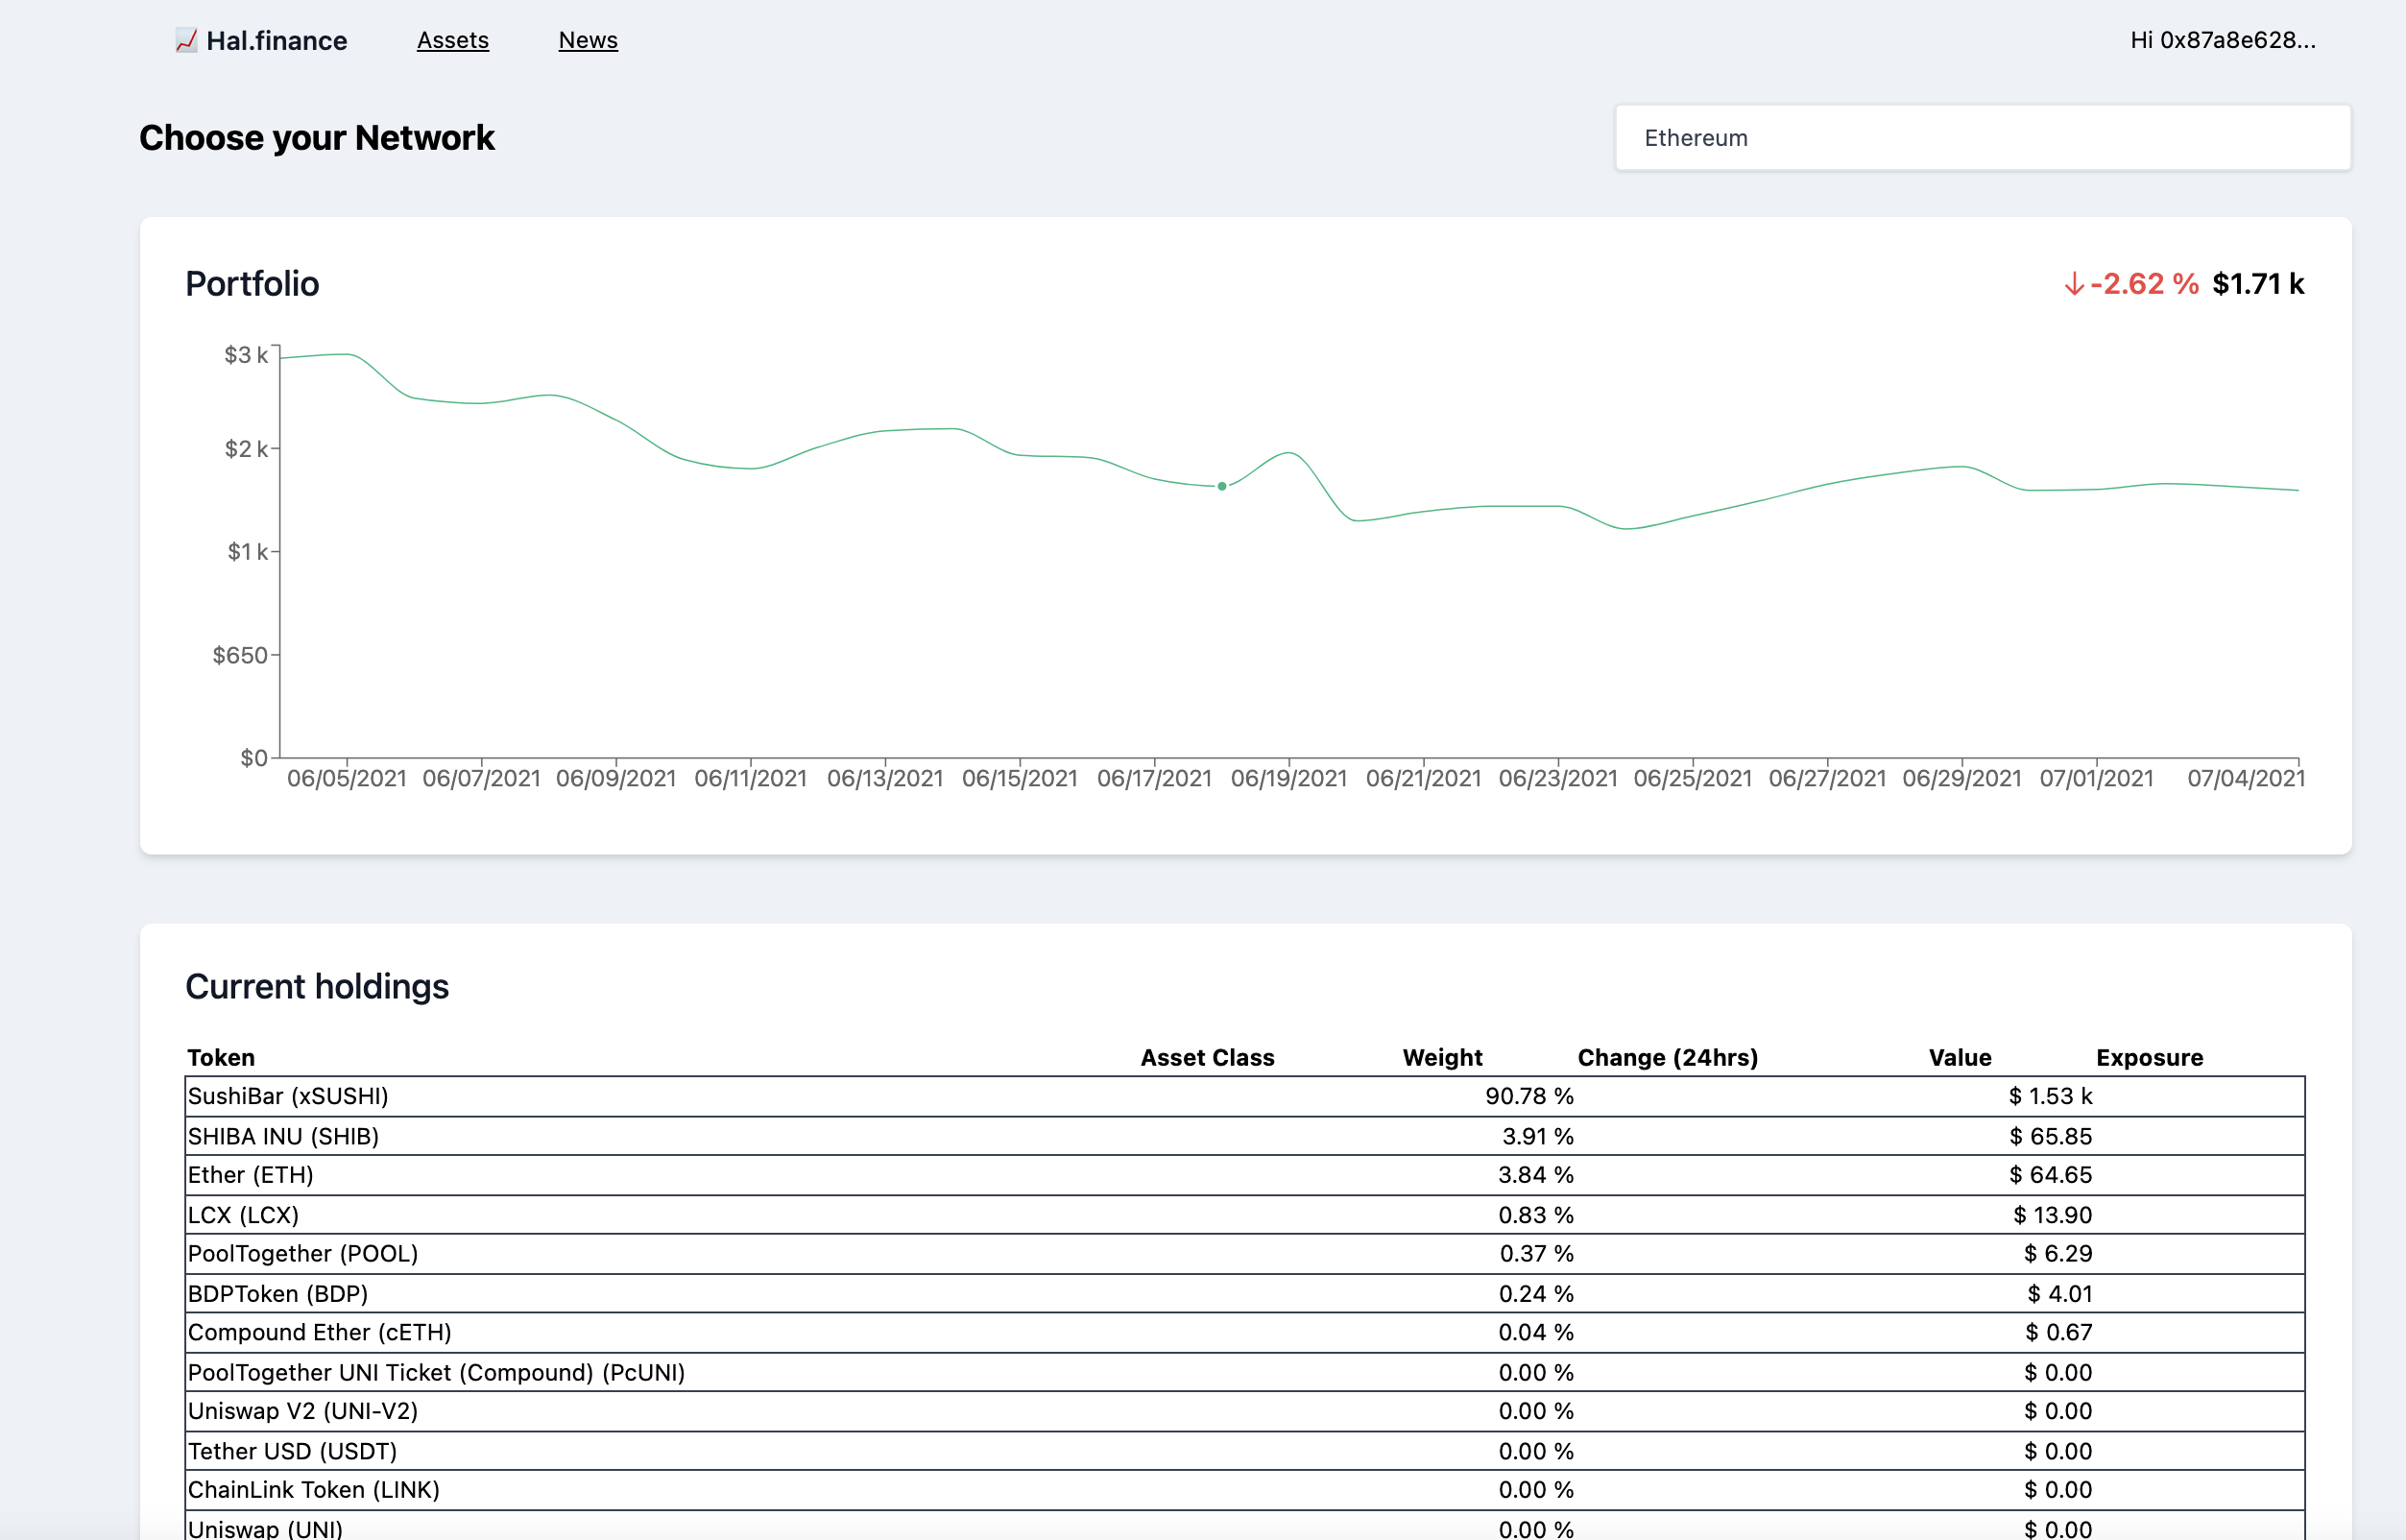Click the $ 64.65 value cell
The image size is (2406, 1540).
click(x=2050, y=1175)
